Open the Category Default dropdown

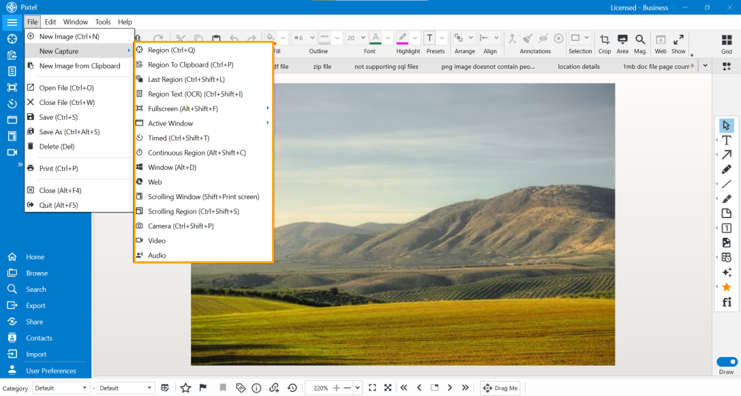[x=60, y=388]
